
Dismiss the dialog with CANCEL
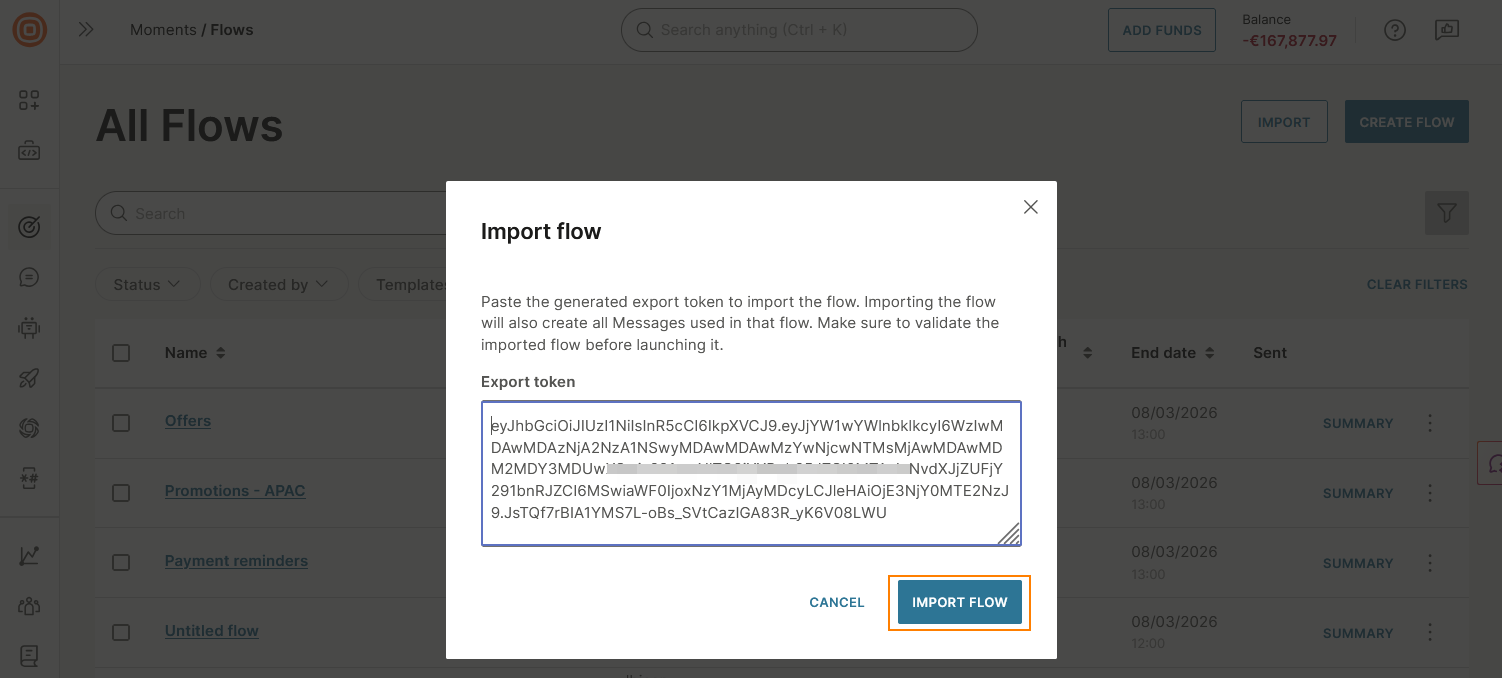[x=836, y=602]
